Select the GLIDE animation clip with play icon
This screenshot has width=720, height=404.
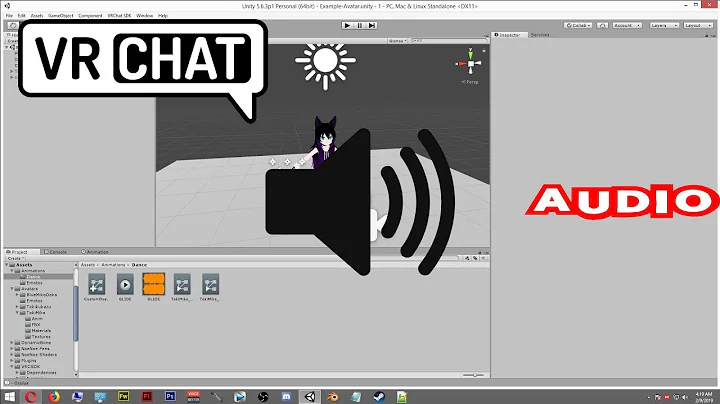click(125, 287)
